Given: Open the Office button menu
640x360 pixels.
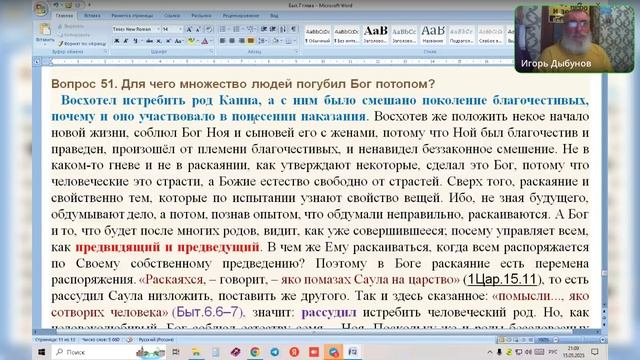Looking at the screenshot, I should point(41,9).
